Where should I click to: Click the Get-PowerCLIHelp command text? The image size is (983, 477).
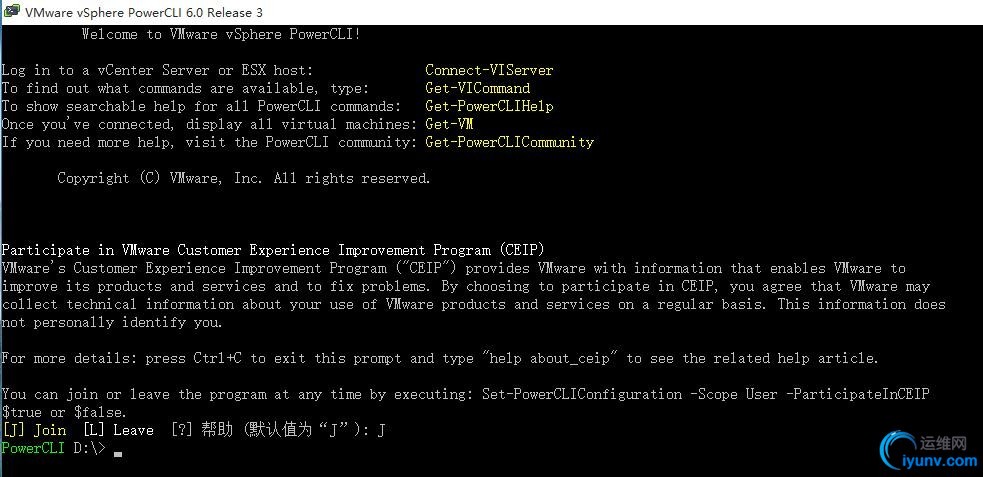(x=489, y=106)
